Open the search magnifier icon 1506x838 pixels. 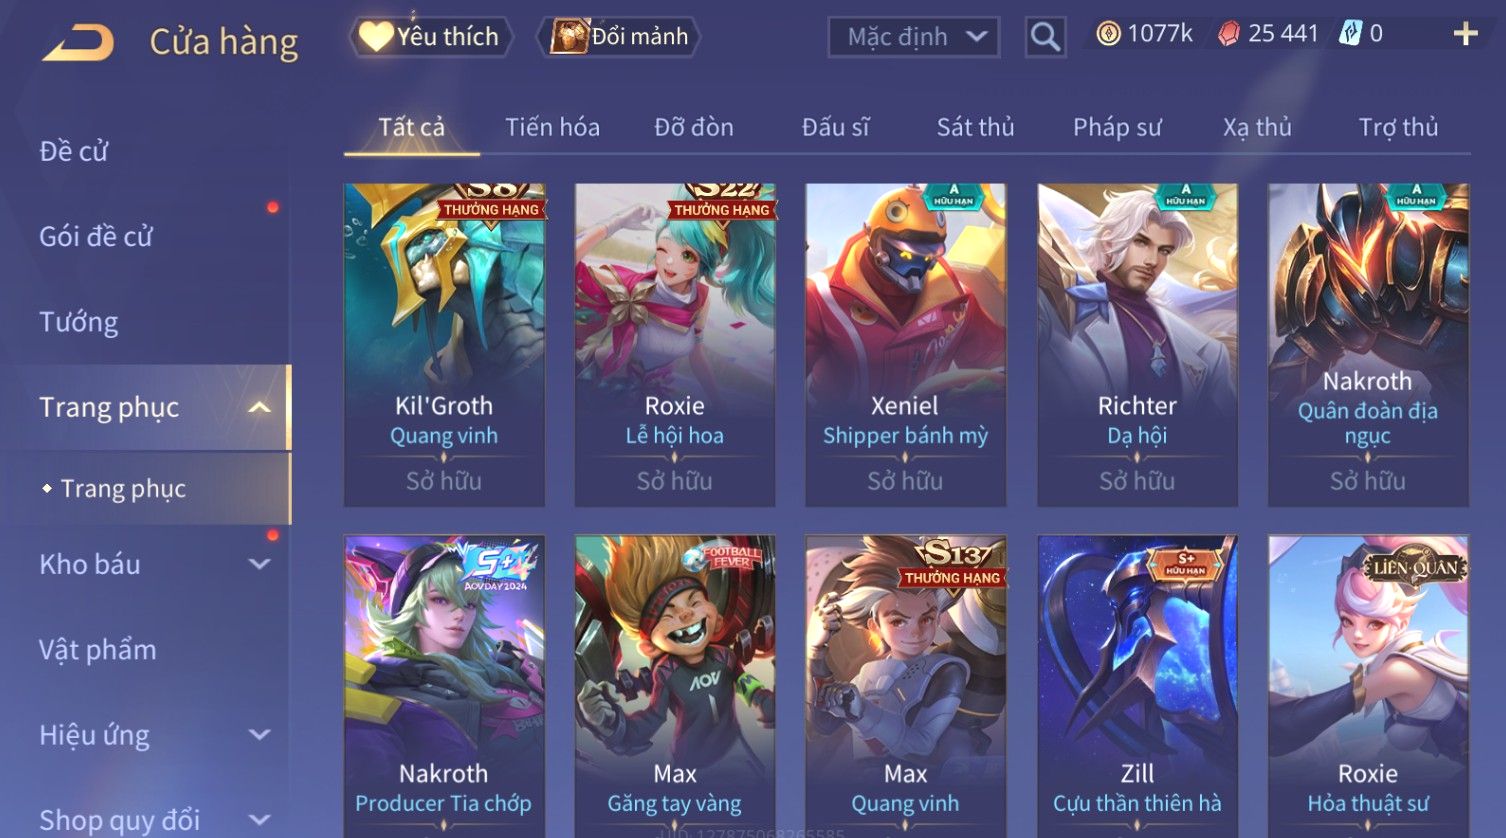coord(1045,37)
